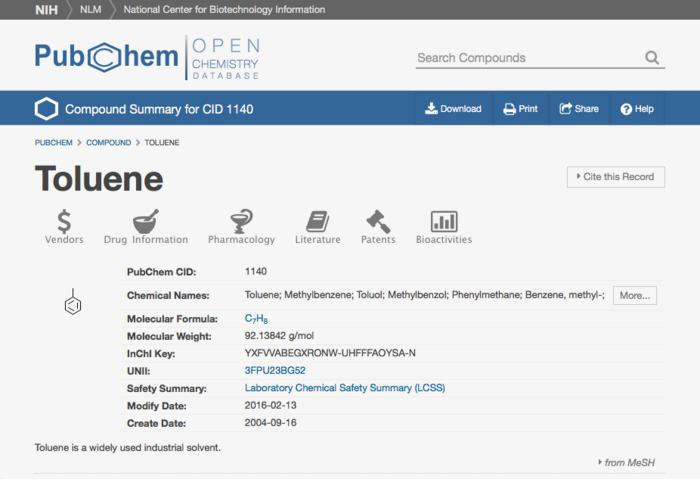Click the toluene structure thumbnail

pyautogui.click(x=73, y=302)
